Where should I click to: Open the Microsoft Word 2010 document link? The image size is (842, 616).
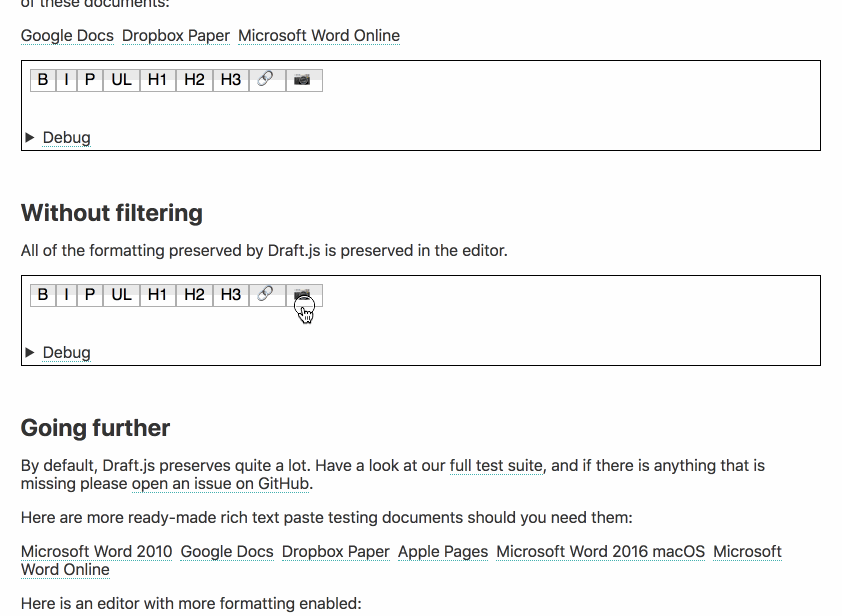tap(97, 552)
